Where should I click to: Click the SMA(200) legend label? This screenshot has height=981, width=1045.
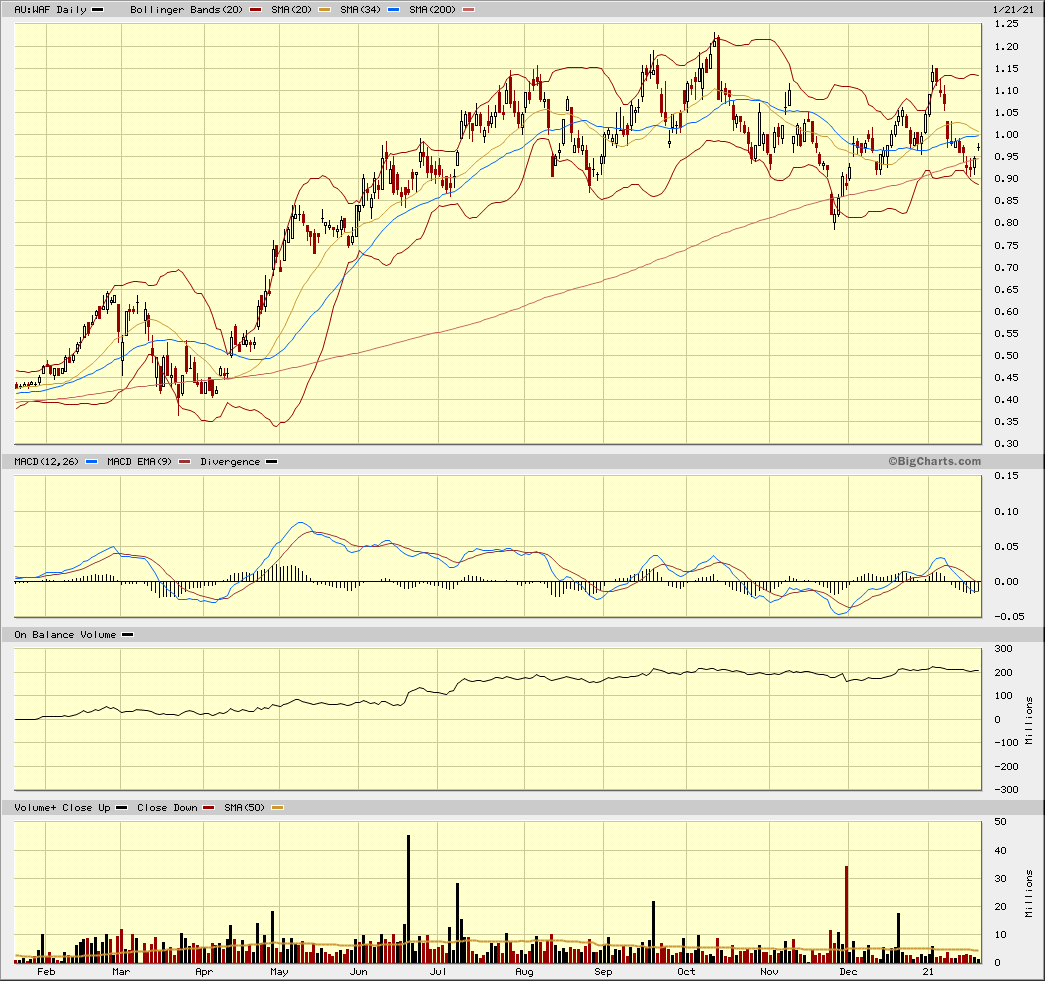[x=433, y=10]
